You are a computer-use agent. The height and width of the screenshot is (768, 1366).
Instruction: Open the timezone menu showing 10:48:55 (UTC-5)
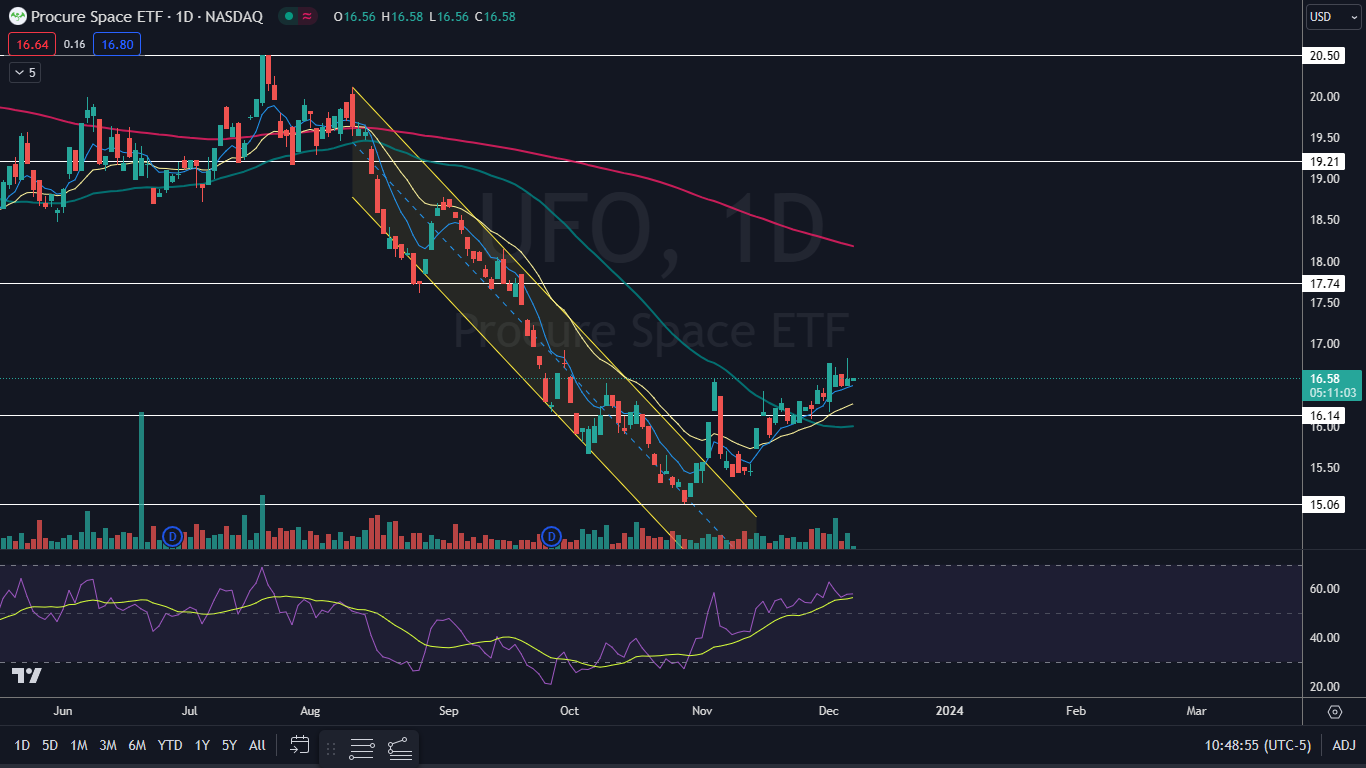[x=1258, y=745]
